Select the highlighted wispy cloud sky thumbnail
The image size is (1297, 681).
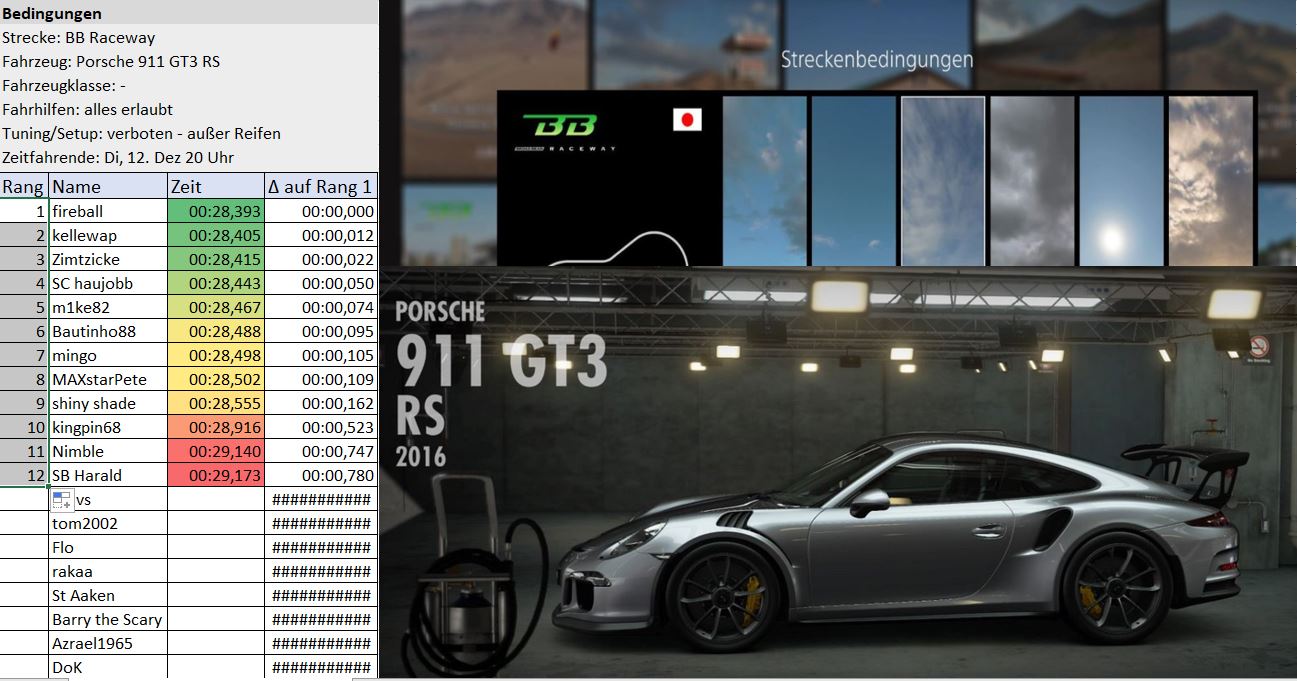942,180
